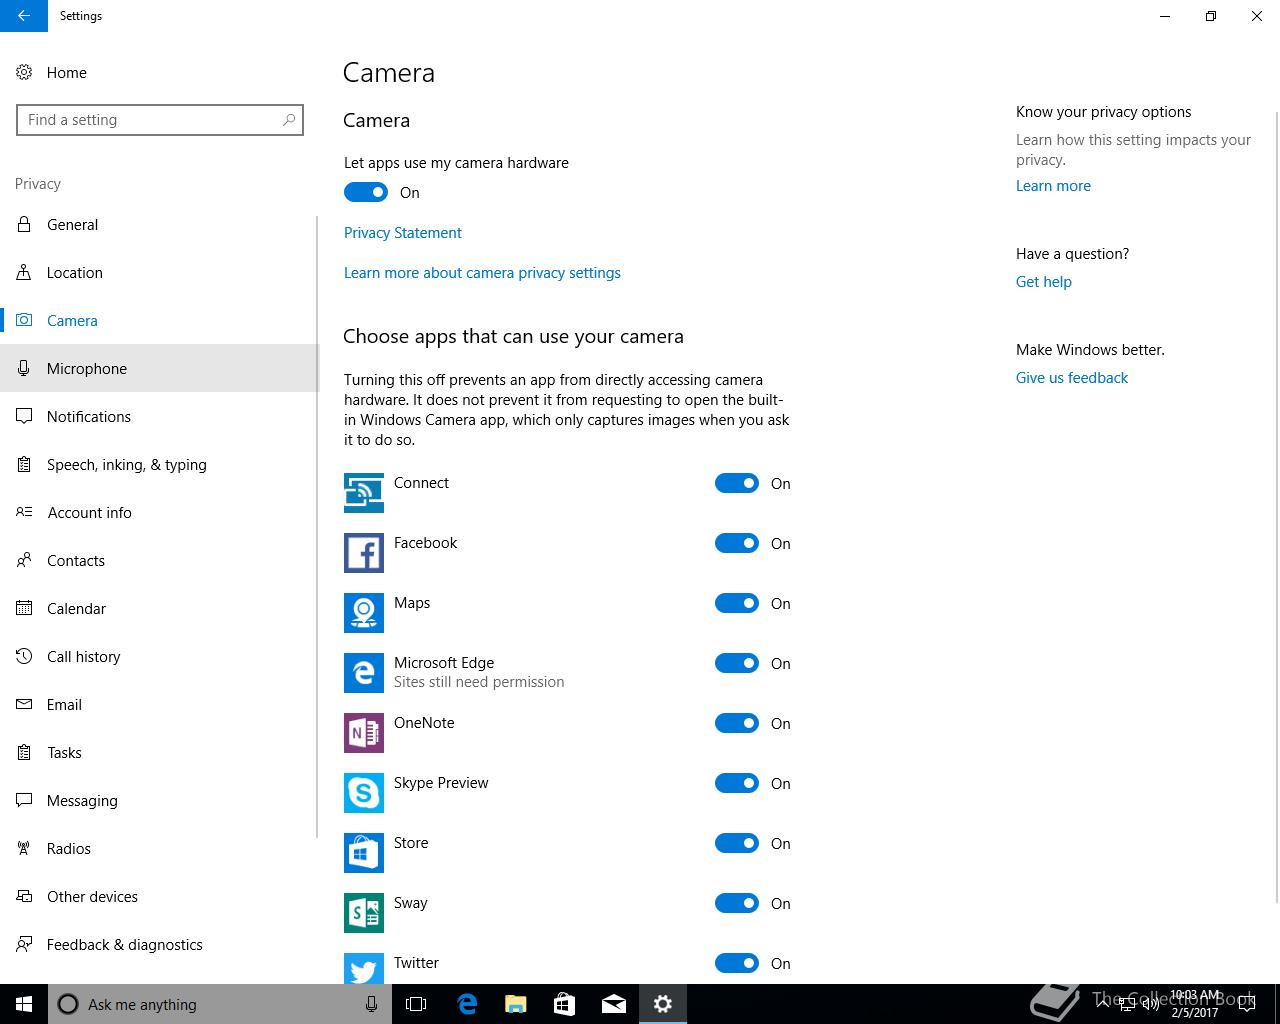This screenshot has width=1280, height=1024.
Task: Open the Mail app from the taskbar
Action: coord(613,1004)
